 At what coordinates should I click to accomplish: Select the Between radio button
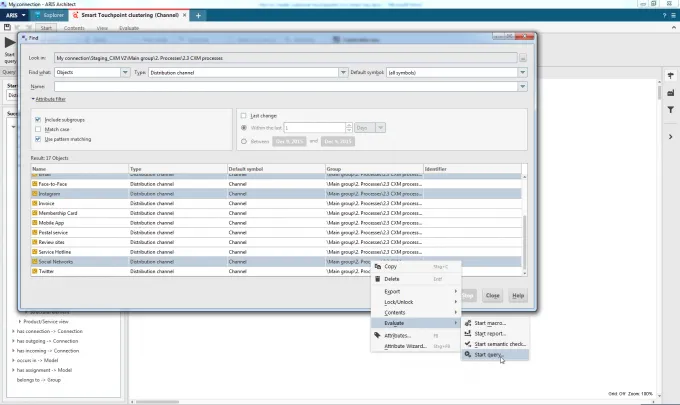[x=244, y=141]
